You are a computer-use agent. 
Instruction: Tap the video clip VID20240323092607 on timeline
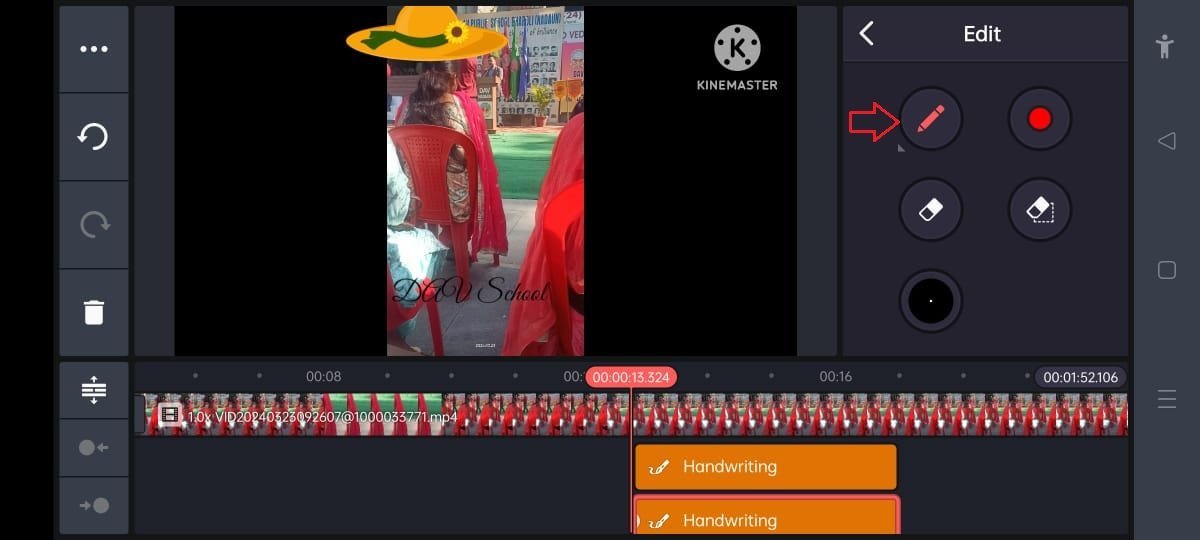point(380,414)
